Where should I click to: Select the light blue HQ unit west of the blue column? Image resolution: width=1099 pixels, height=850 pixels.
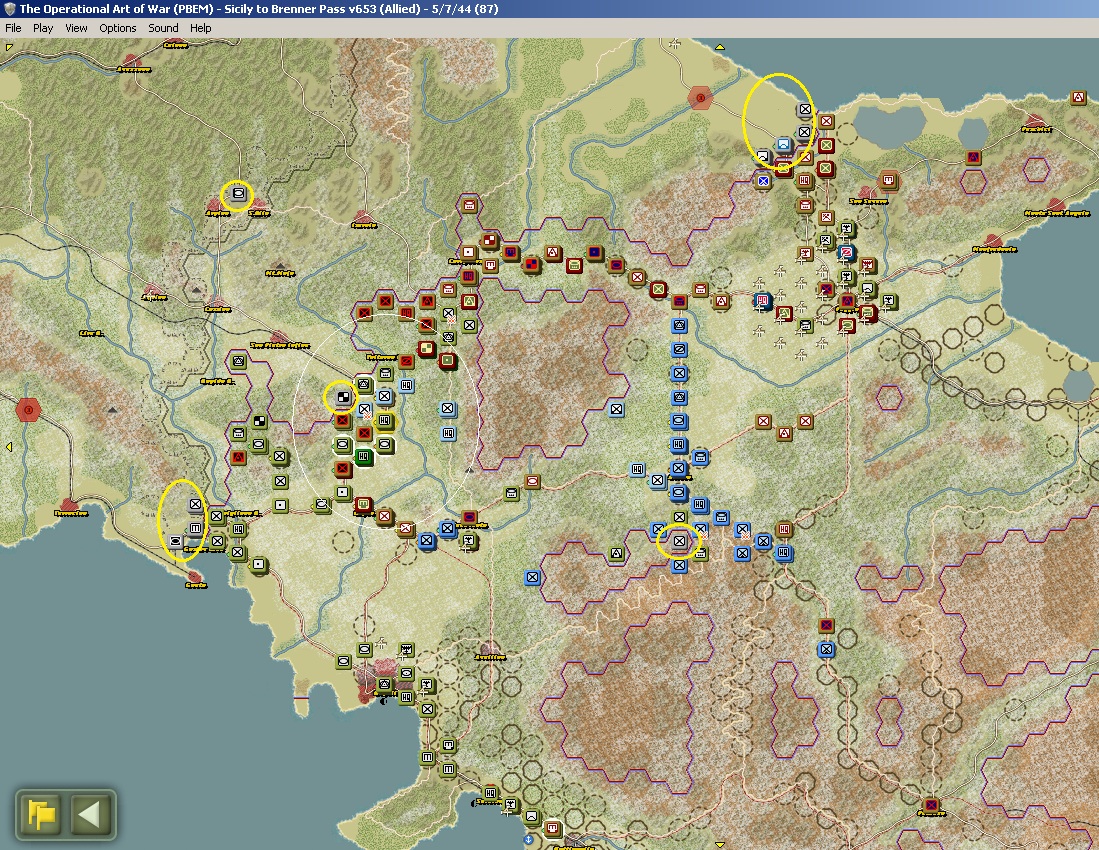tap(636, 469)
